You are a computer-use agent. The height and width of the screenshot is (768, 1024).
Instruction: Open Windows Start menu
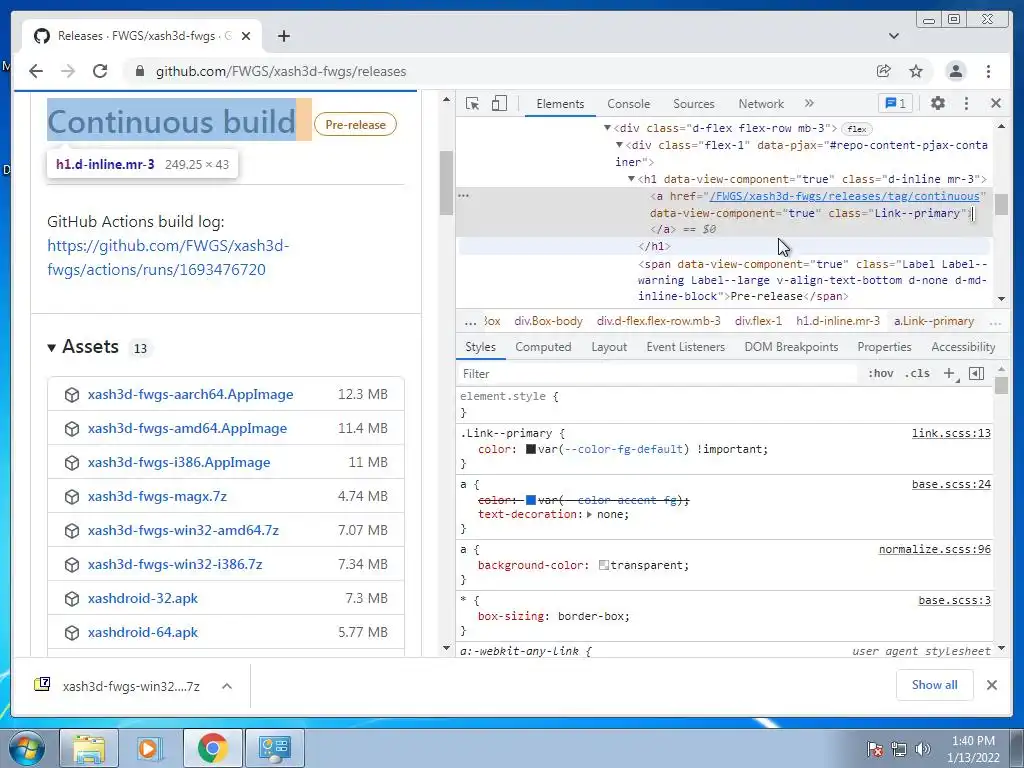coord(26,748)
